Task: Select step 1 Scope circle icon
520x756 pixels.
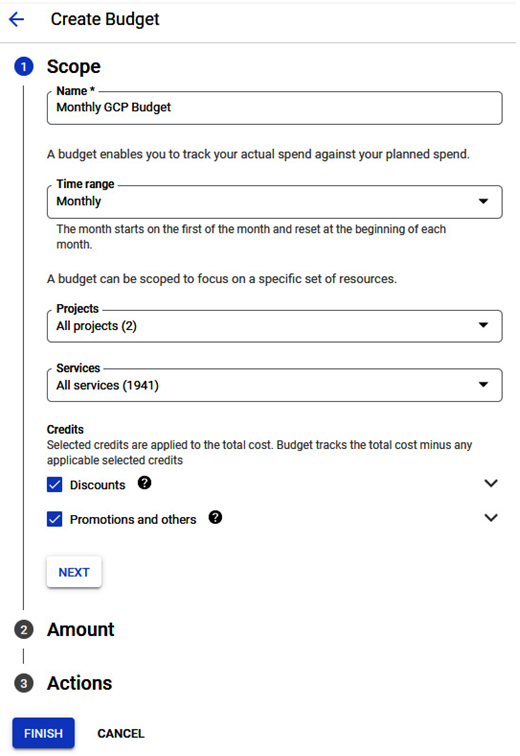Action: 24,67
